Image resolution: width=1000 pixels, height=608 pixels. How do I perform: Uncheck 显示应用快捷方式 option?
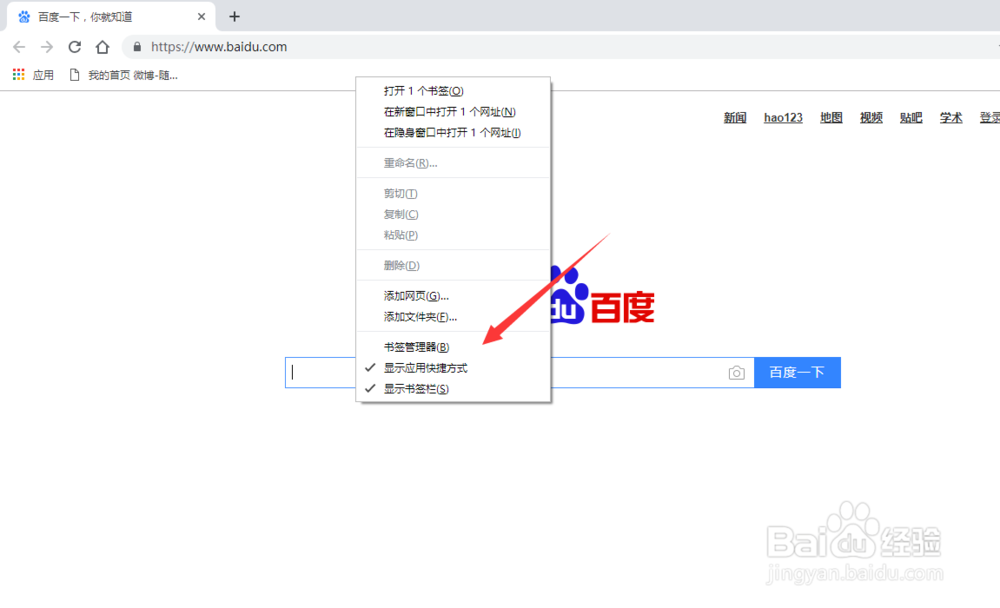tap(453, 368)
